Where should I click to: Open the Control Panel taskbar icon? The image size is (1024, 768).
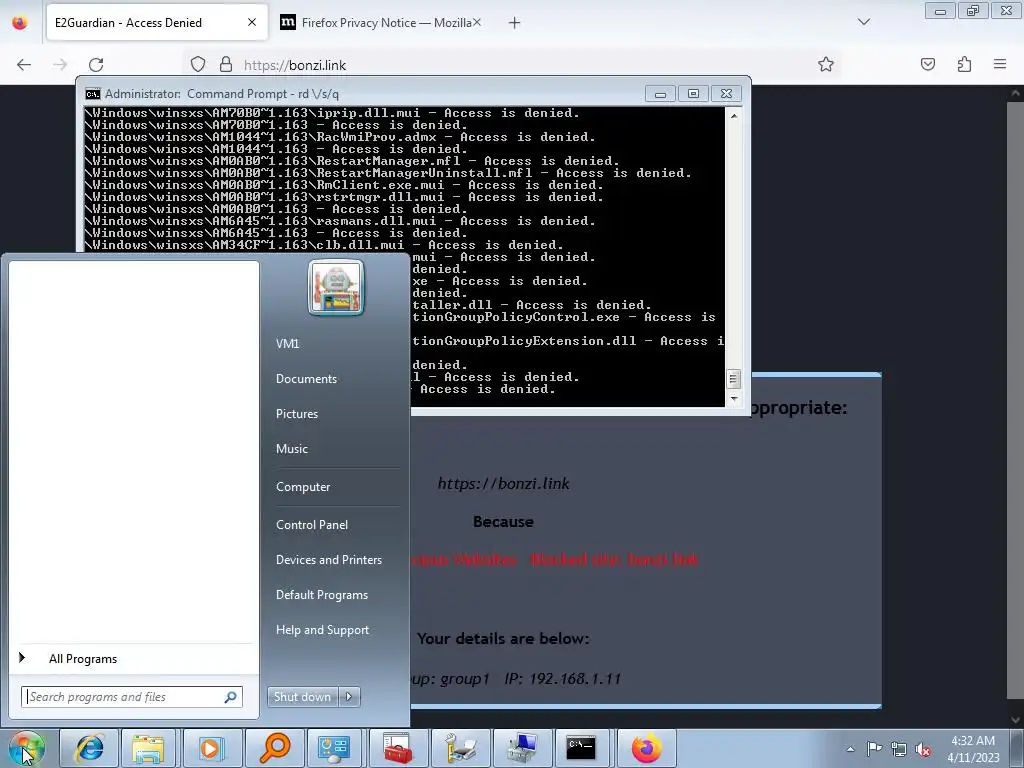point(334,748)
